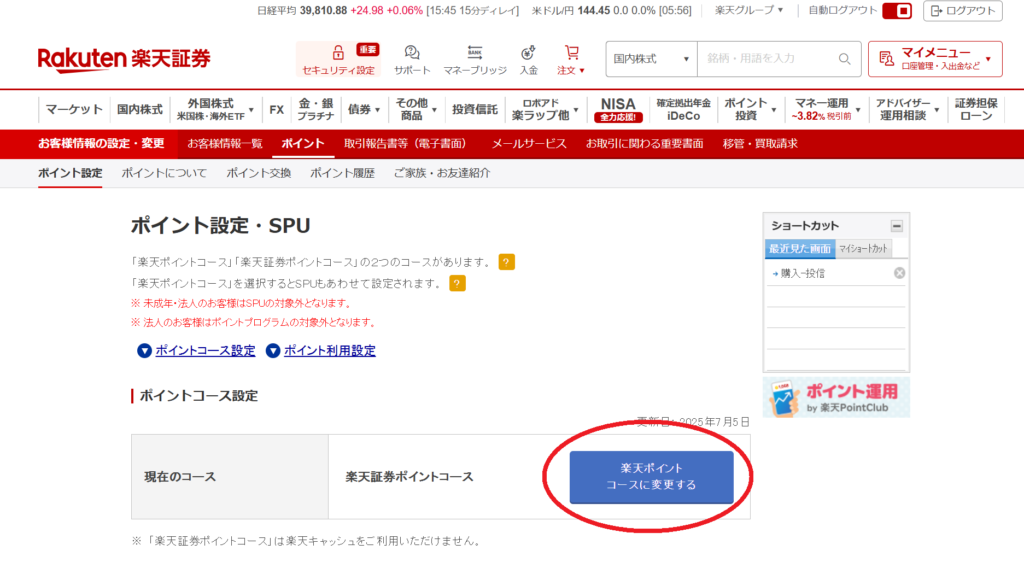Remove 購入-投信 from recent screens
The height and width of the screenshot is (568, 1024).
coord(899,273)
